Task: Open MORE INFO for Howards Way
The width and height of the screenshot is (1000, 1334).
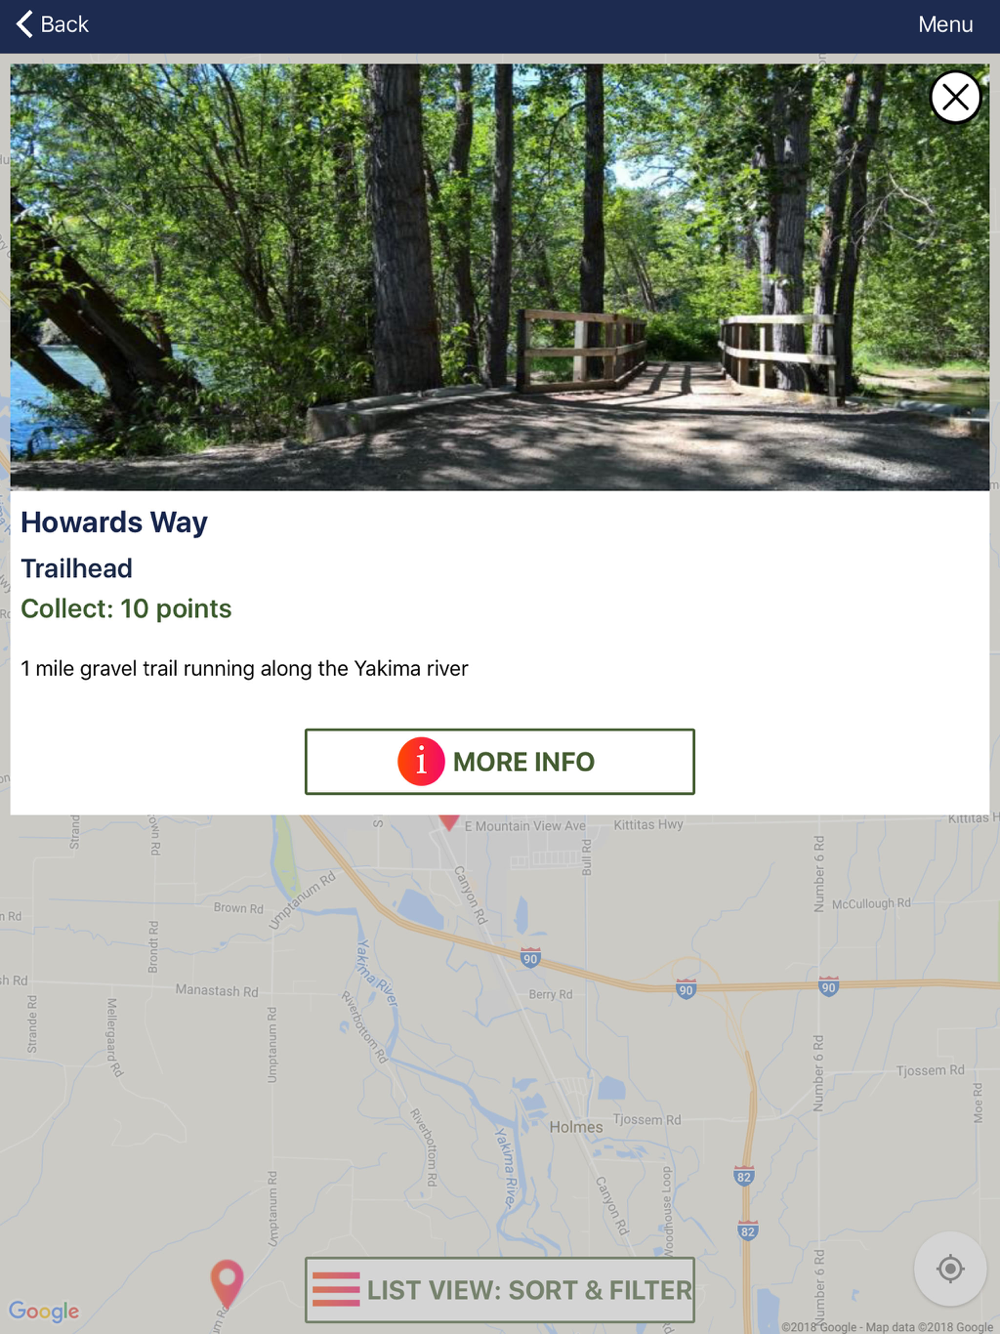Action: 500,762
